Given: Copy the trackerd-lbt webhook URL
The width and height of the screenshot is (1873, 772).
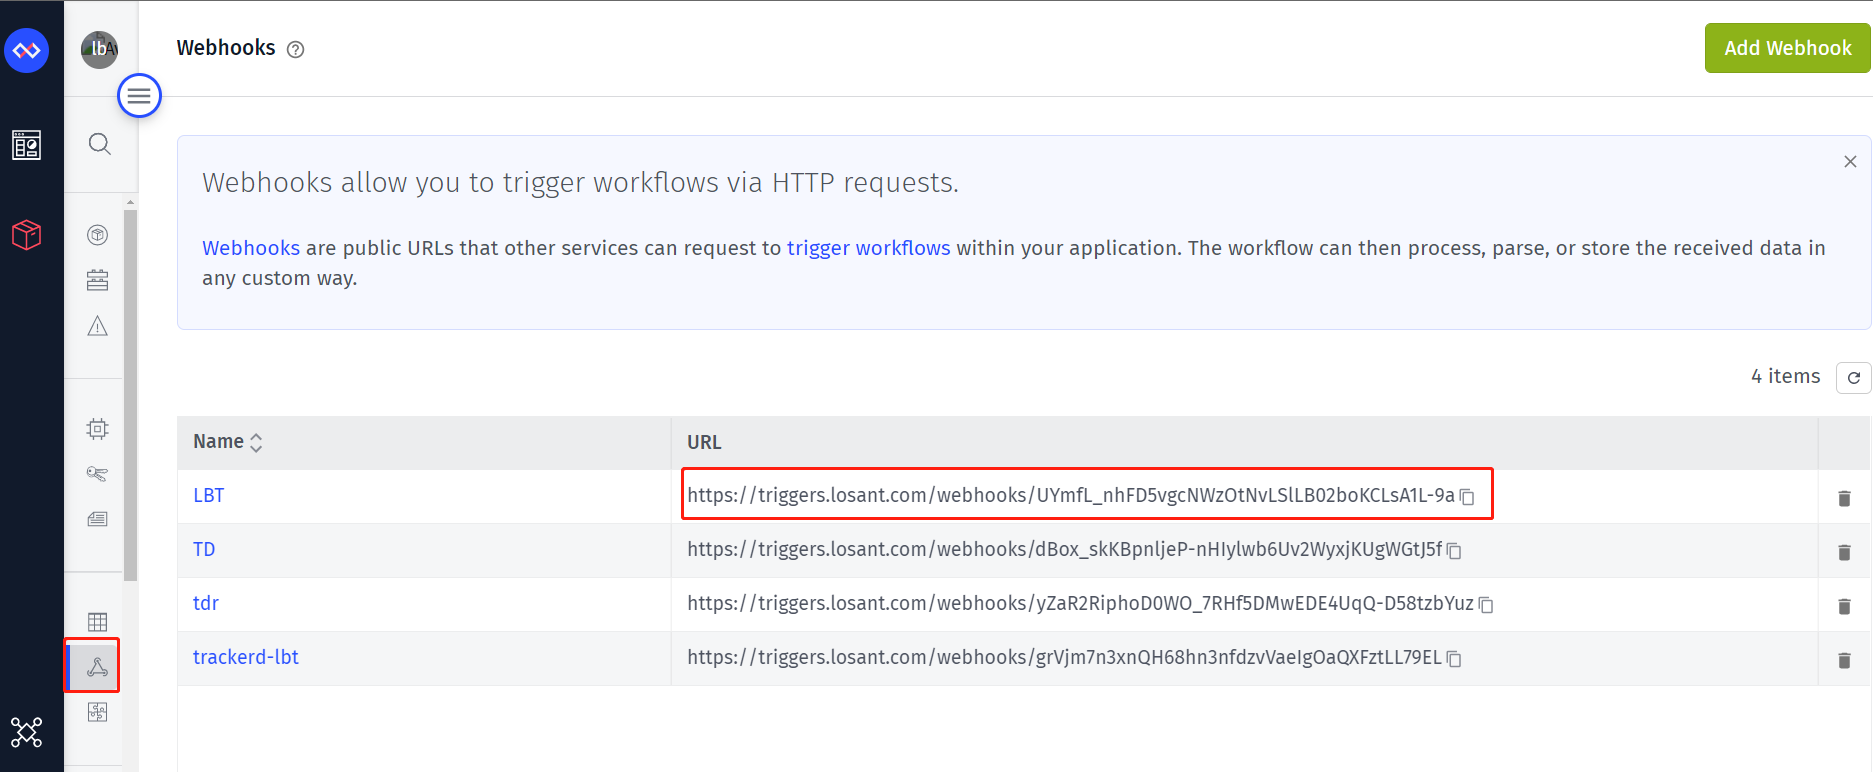Looking at the screenshot, I should tap(1454, 659).
